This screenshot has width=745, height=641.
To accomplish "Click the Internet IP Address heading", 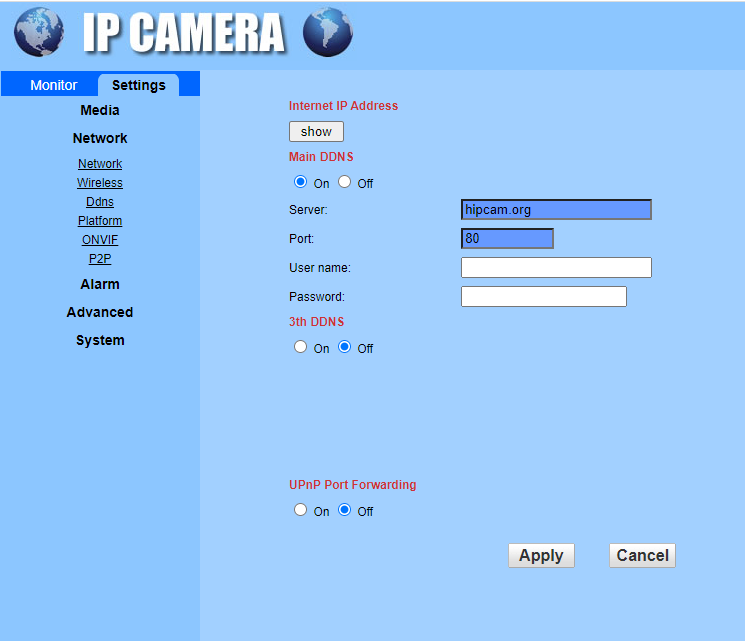I will (344, 105).
